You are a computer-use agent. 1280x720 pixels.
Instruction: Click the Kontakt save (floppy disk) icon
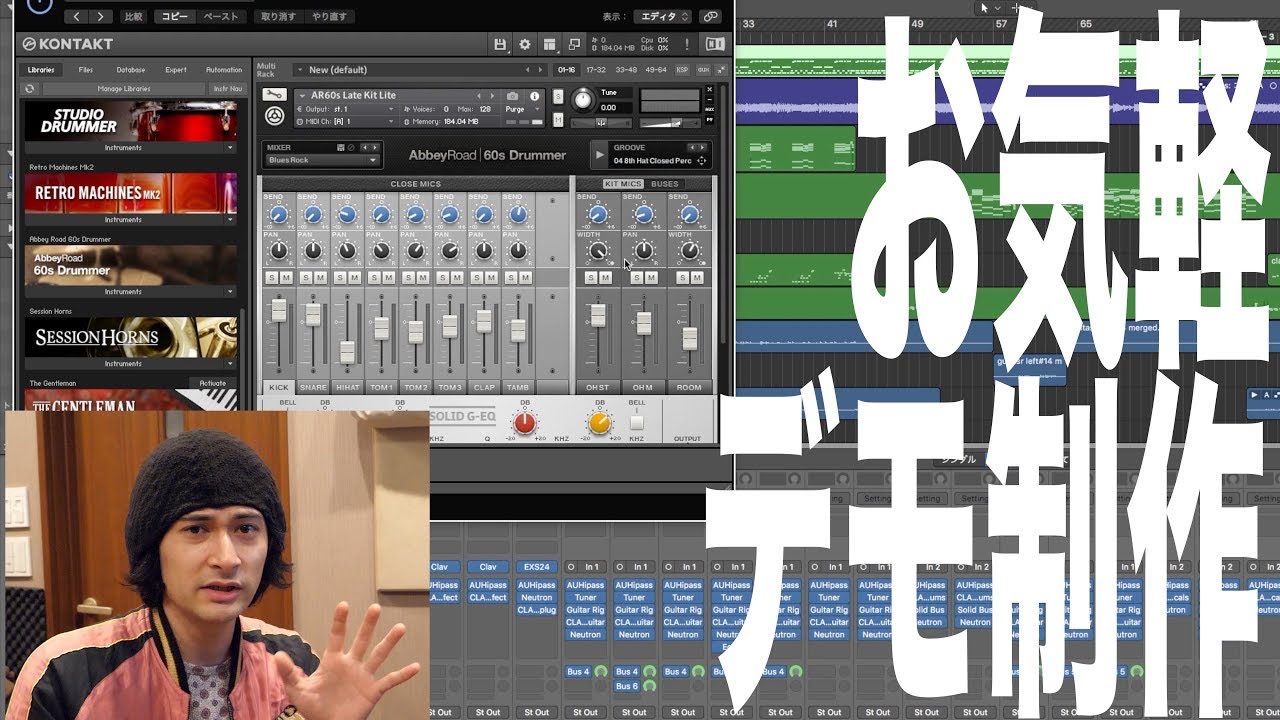coord(501,44)
